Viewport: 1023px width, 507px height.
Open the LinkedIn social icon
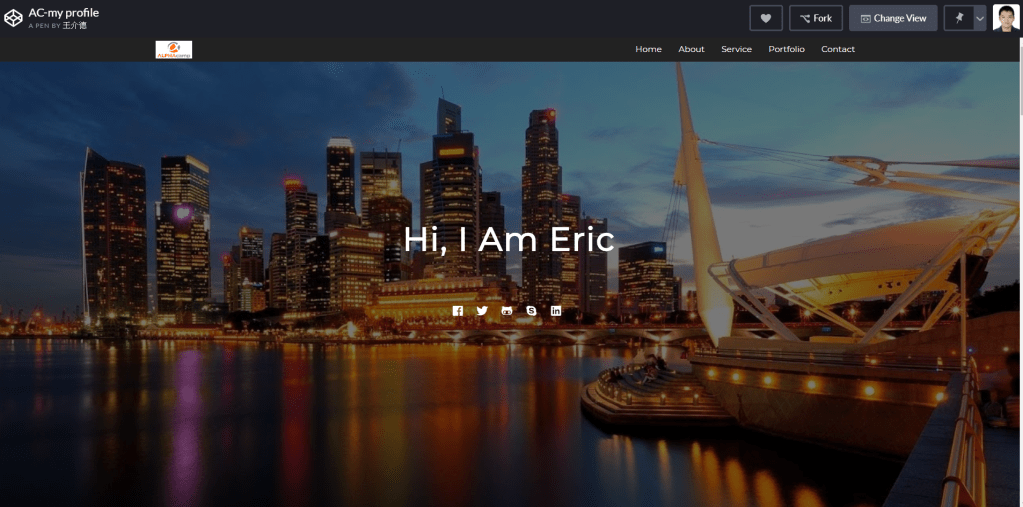[556, 311]
